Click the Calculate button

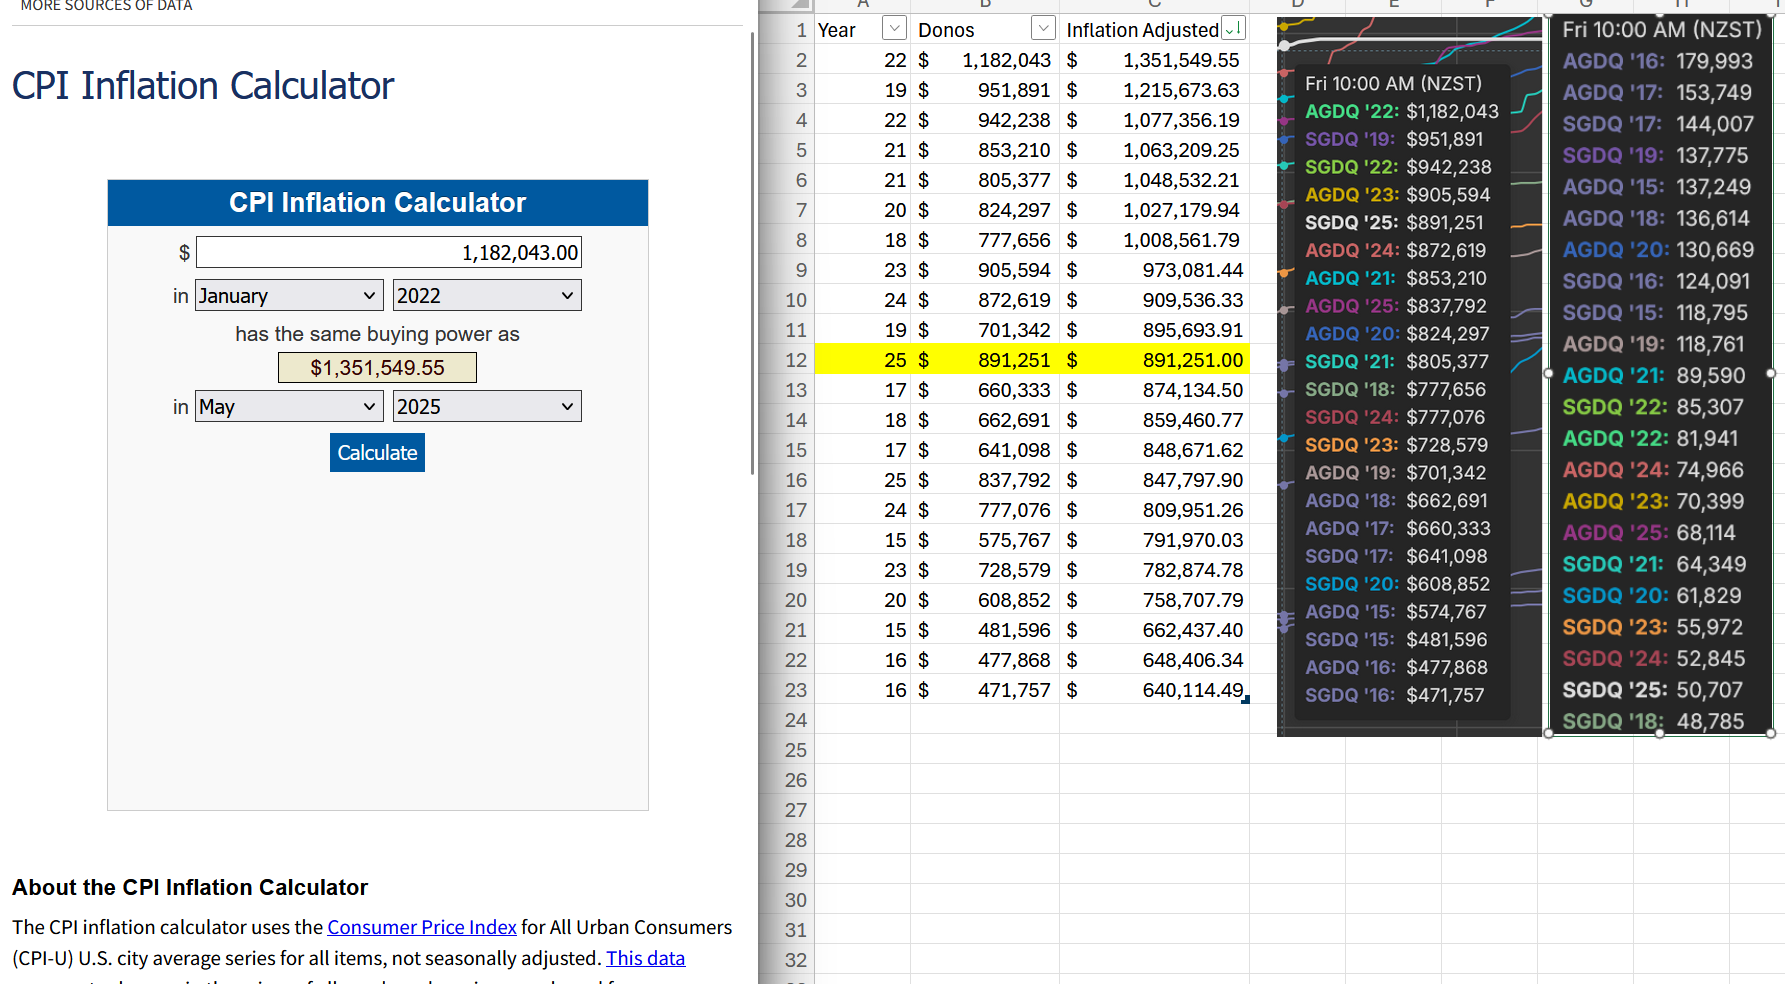click(x=377, y=452)
